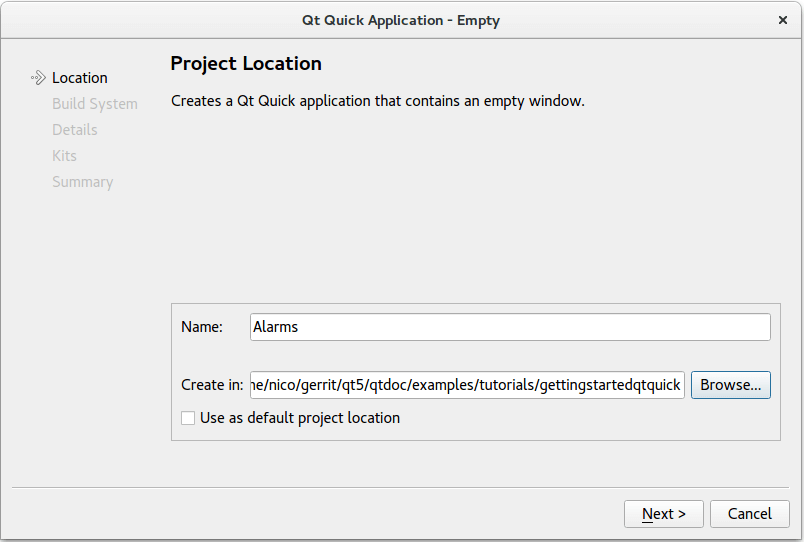The height and width of the screenshot is (542, 804).
Task: Click the arrow icon beside Location
Action: [x=39, y=78]
